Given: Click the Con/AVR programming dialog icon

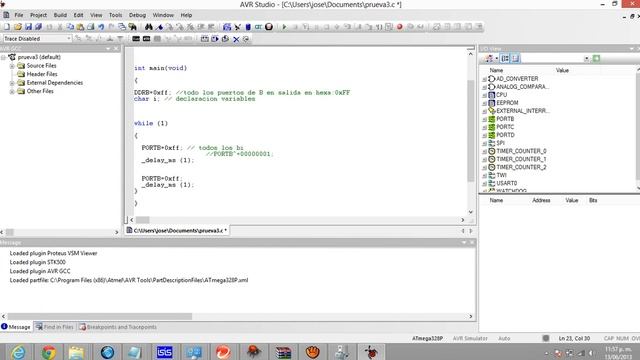Looking at the screenshot, I should coord(258,27).
